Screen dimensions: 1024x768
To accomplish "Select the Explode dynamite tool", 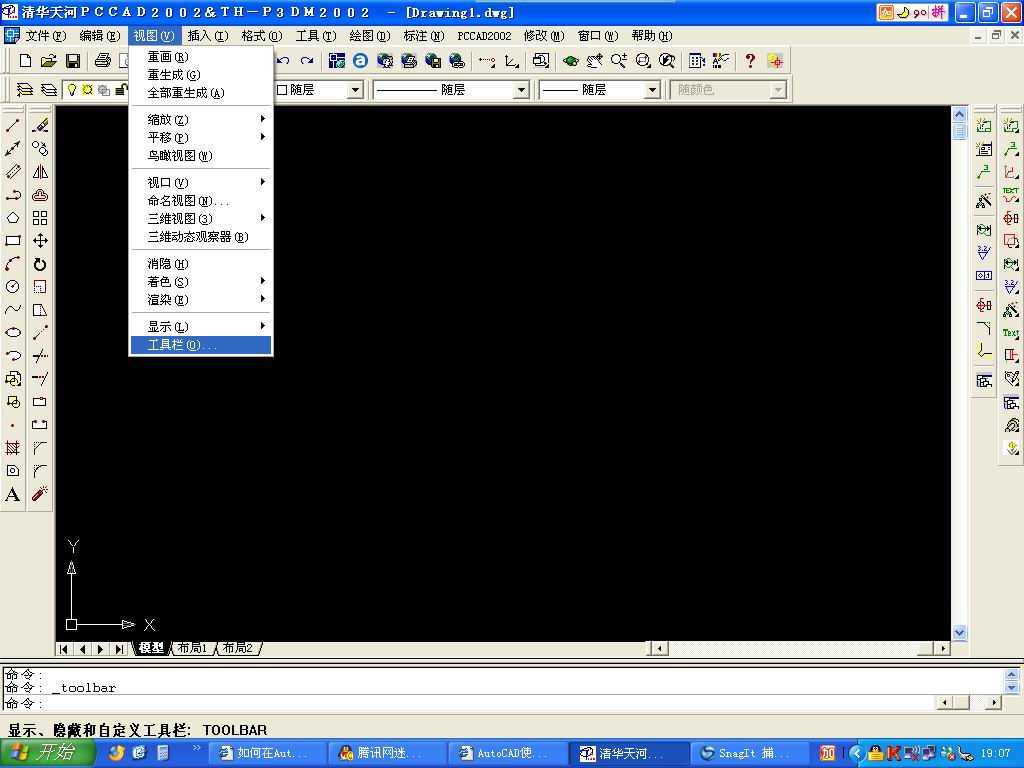I will [x=40, y=494].
